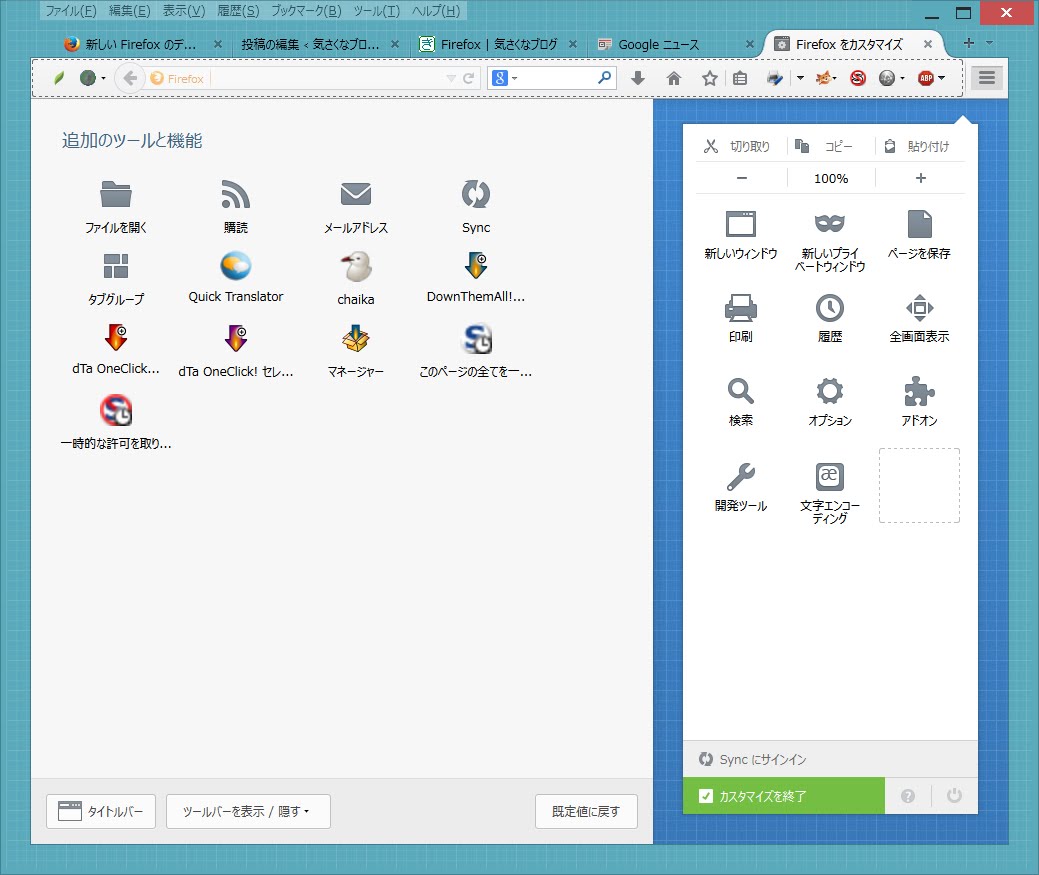Open the ツール(T) menu
Image resolution: width=1039 pixels, height=875 pixels.
coord(376,11)
